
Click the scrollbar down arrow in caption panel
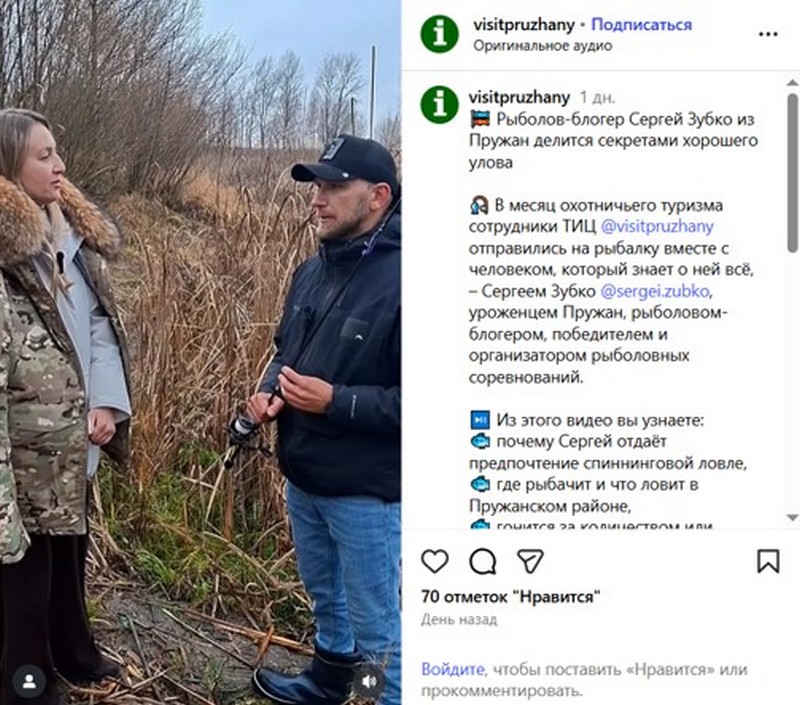(x=792, y=518)
